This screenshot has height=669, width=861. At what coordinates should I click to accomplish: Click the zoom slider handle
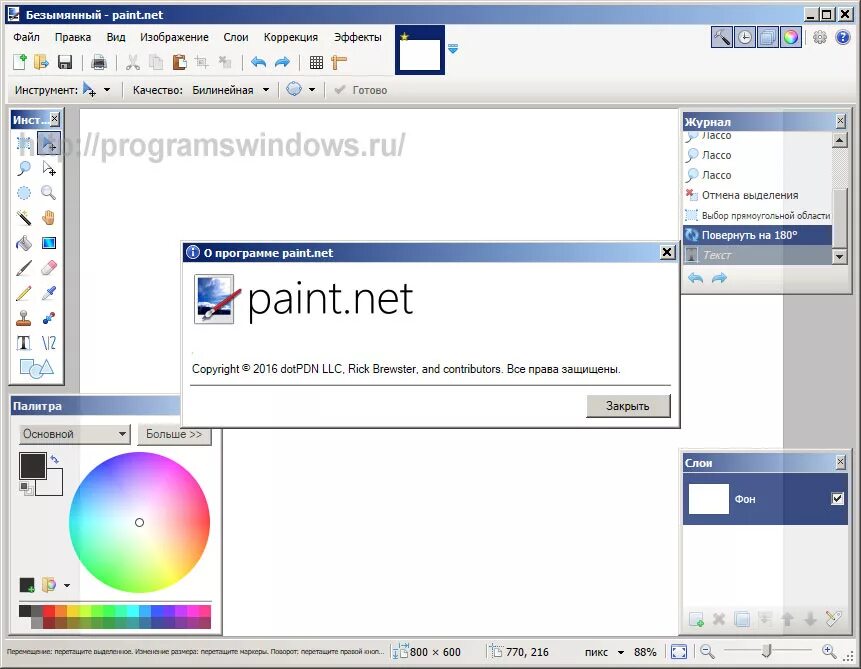tap(767, 651)
